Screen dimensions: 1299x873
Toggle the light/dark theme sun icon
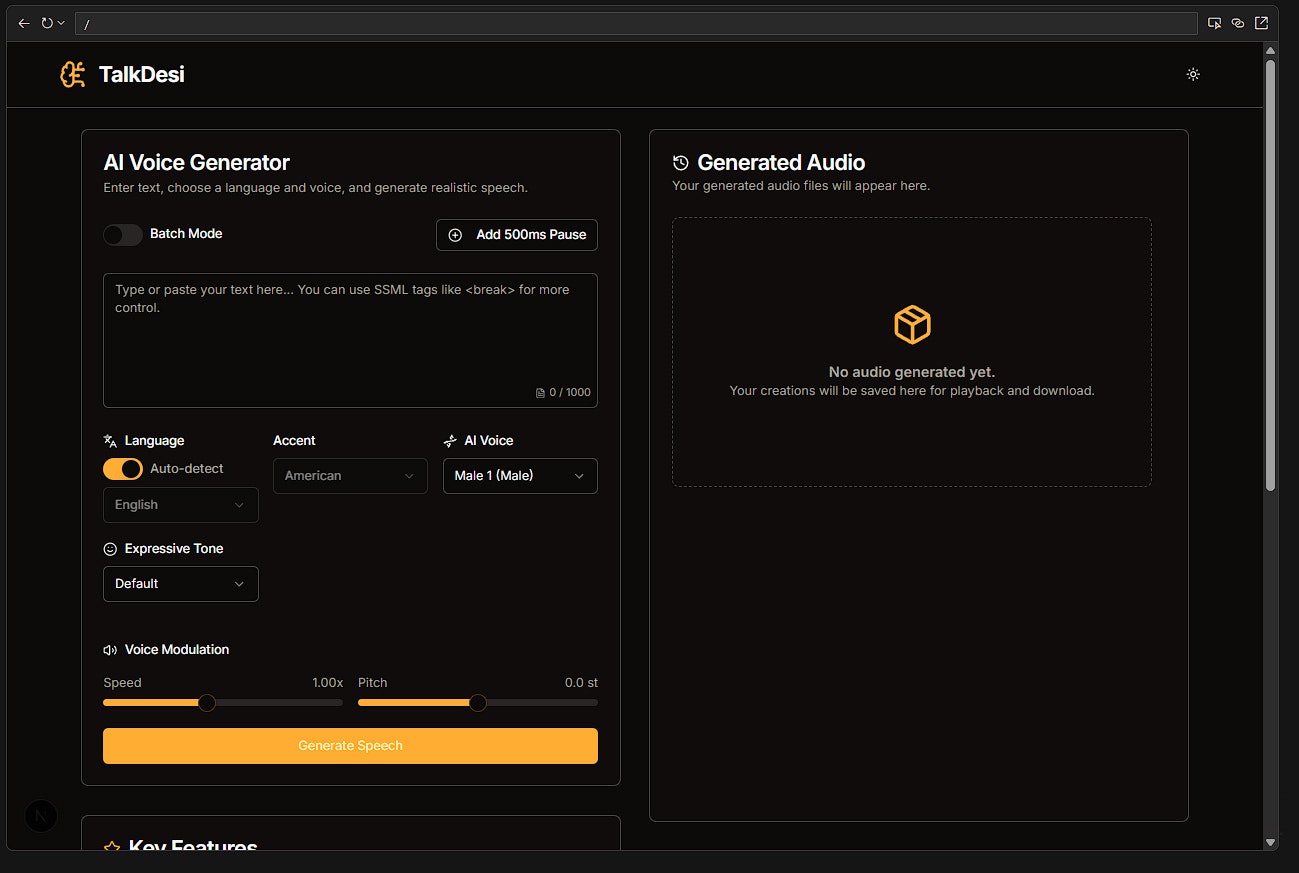click(x=1193, y=74)
